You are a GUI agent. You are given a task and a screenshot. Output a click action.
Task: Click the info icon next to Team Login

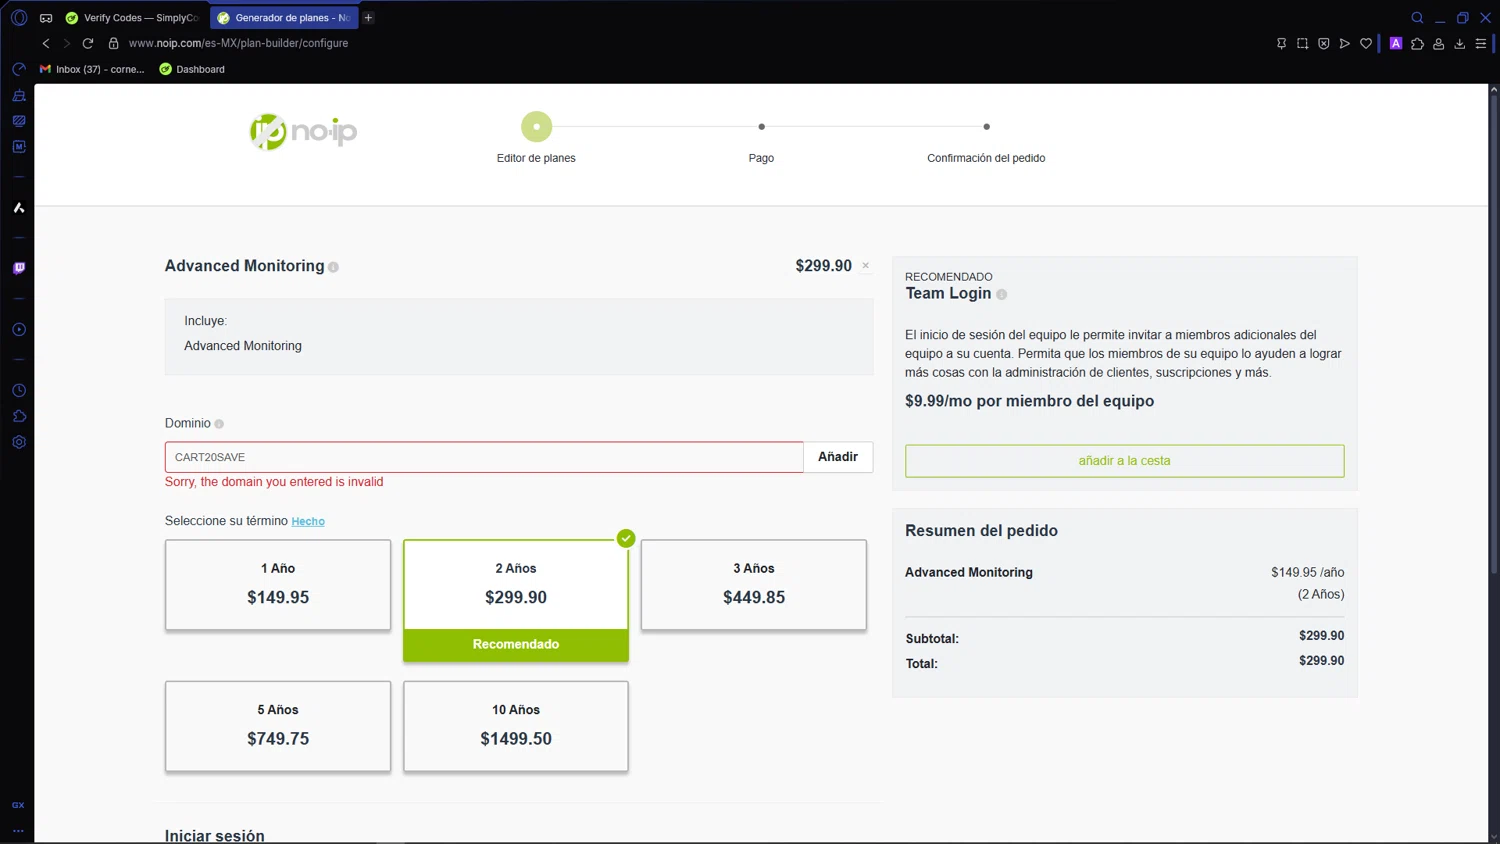pyautogui.click(x=1001, y=294)
